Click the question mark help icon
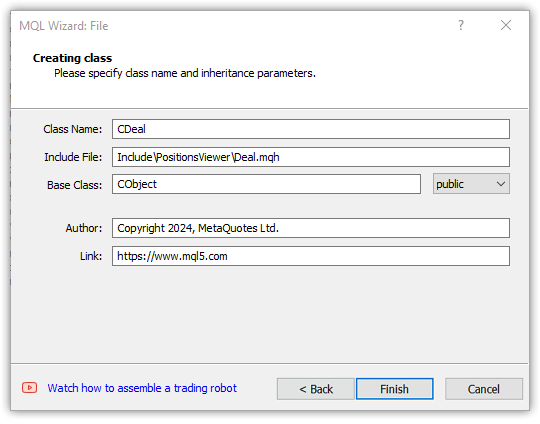Image resolution: width=540 pixels, height=424 pixels. (461, 25)
